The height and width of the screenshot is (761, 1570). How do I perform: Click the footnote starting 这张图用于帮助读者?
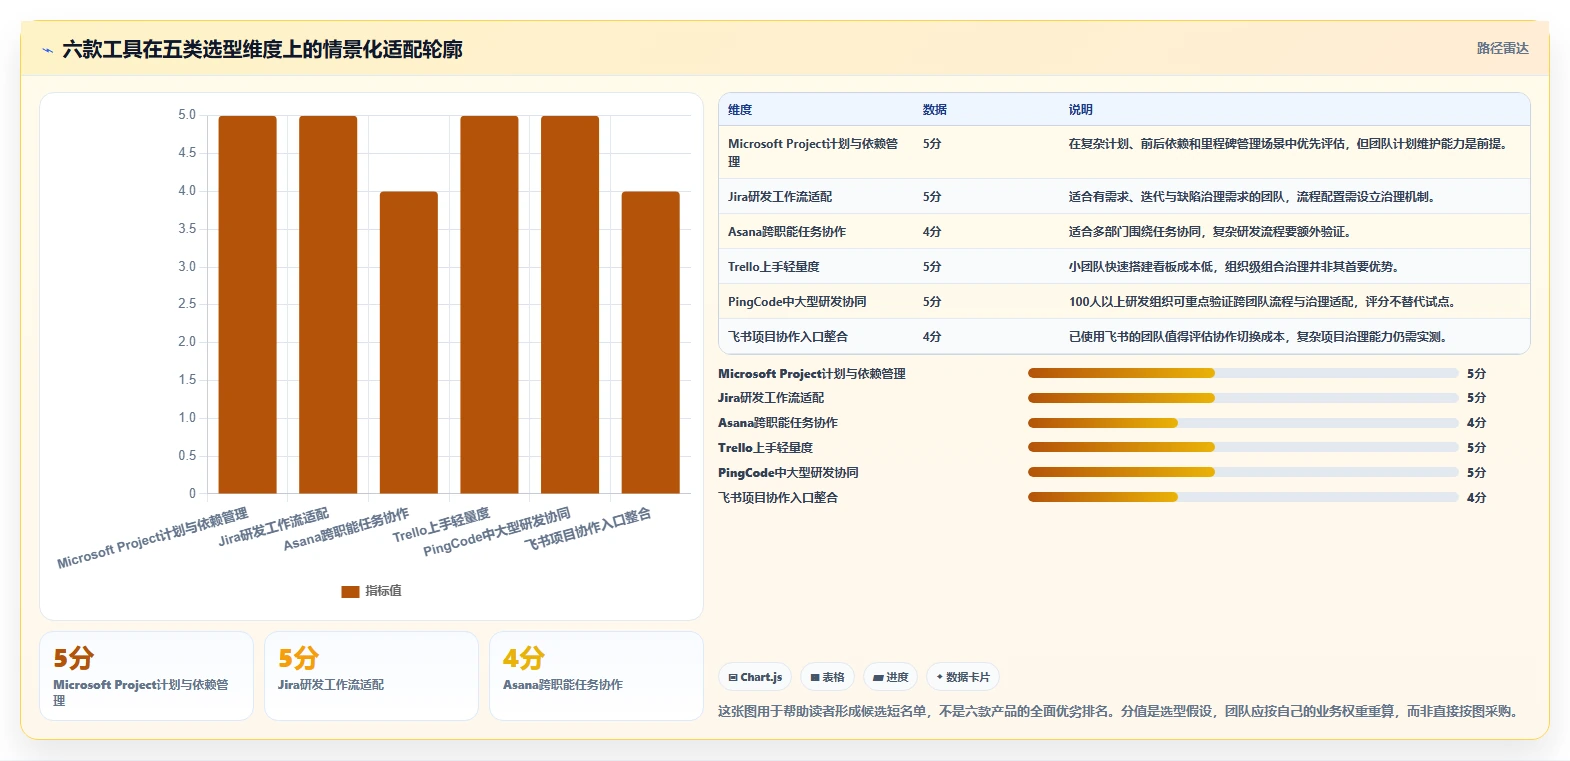[1121, 712]
